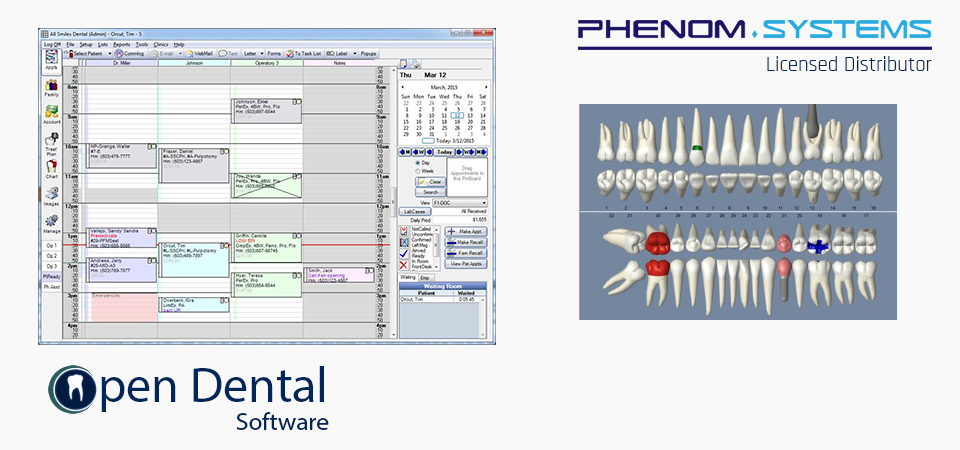Image resolution: width=960 pixels, height=450 pixels.
Task: Click the View Pat Appts button
Action: coord(465,263)
